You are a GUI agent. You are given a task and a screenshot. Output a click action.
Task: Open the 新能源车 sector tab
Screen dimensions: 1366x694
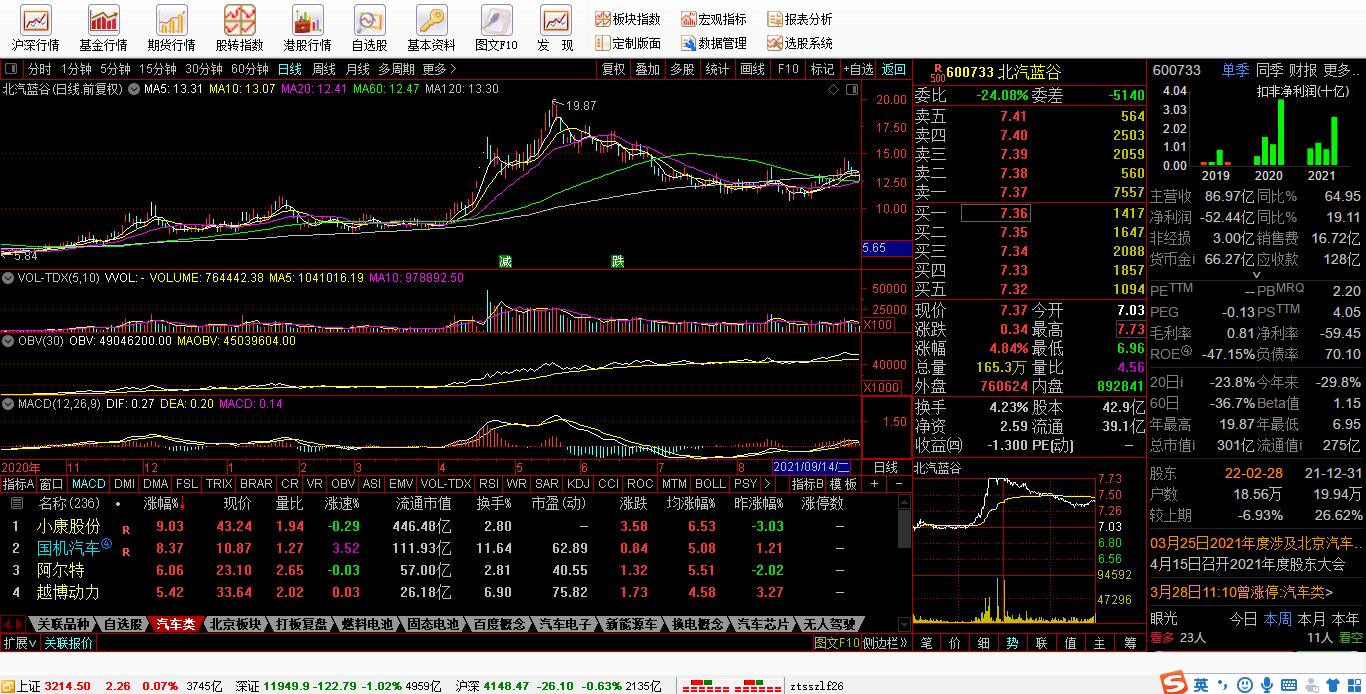tap(631, 624)
